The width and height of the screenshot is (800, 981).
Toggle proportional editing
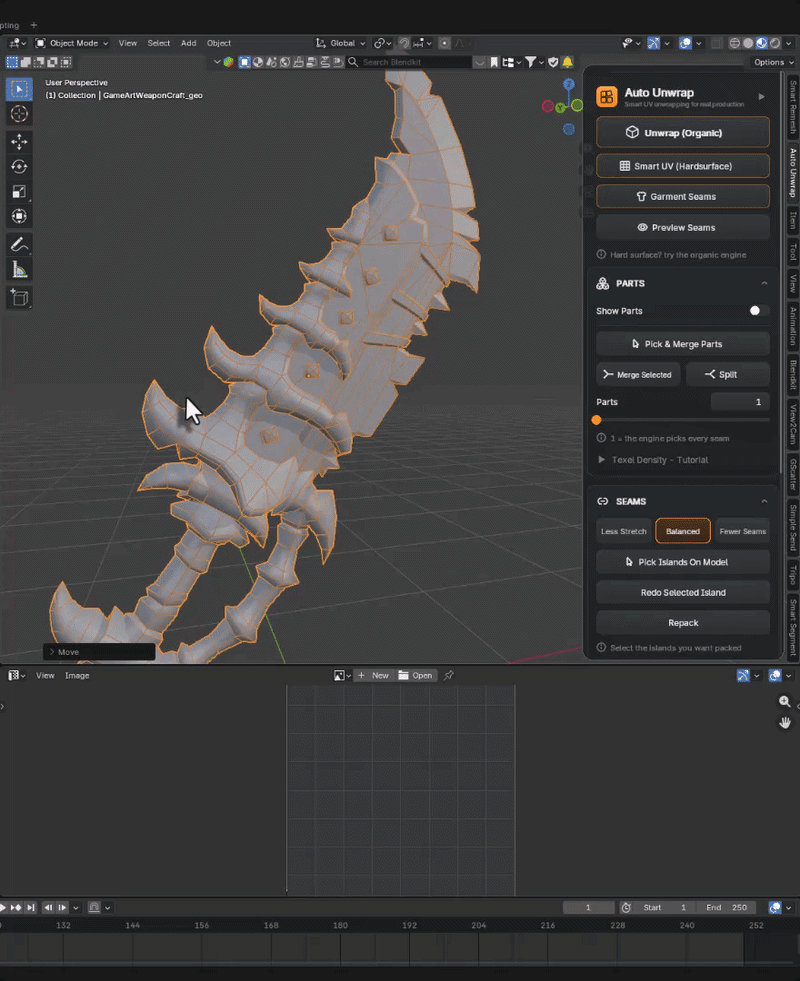pos(444,43)
